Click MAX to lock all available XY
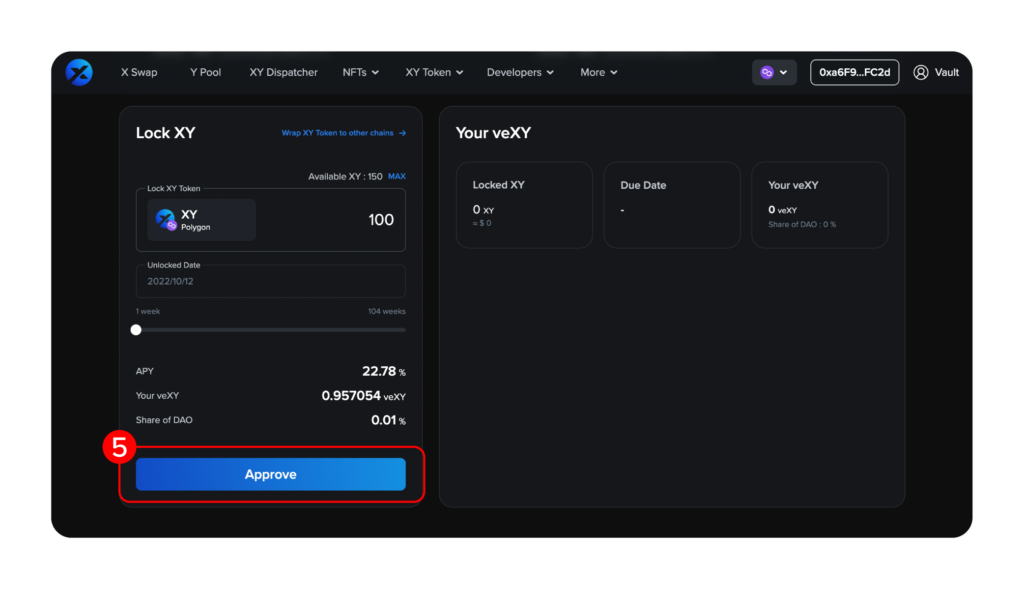Image resolution: width=1024 pixels, height=589 pixels. [396, 176]
